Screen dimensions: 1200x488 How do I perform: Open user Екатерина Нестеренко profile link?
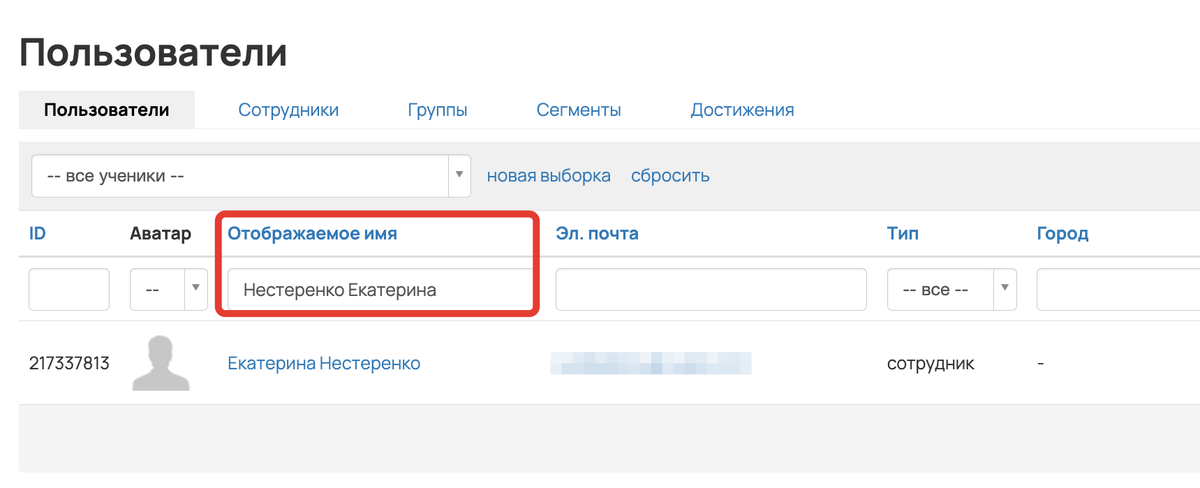(x=324, y=364)
